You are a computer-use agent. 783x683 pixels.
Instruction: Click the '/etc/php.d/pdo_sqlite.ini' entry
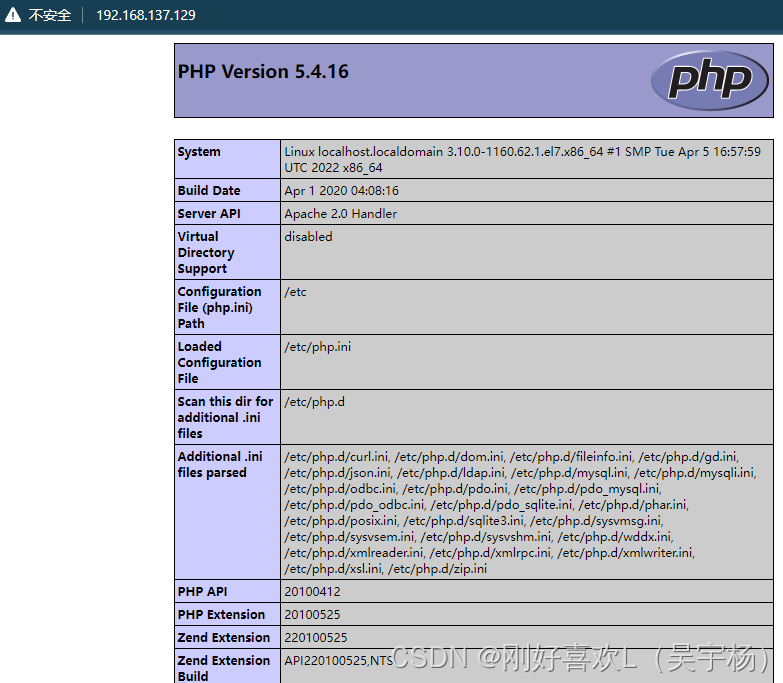click(x=501, y=504)
